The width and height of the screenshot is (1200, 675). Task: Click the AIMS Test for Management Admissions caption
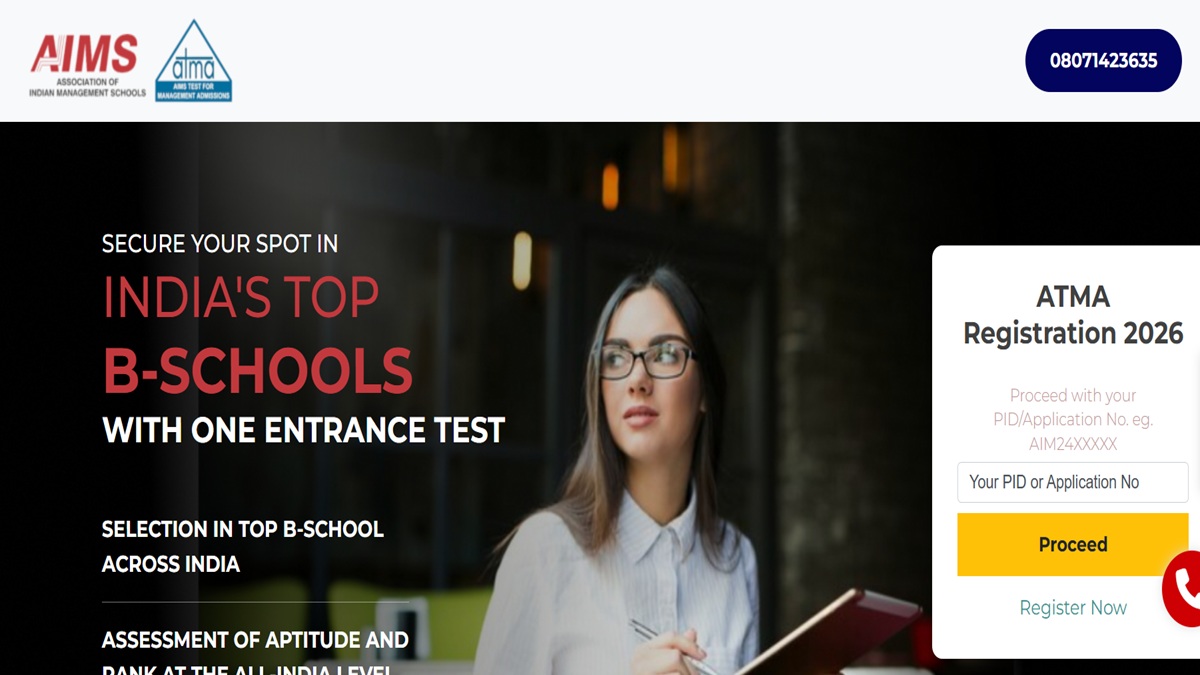pos(194,94)
